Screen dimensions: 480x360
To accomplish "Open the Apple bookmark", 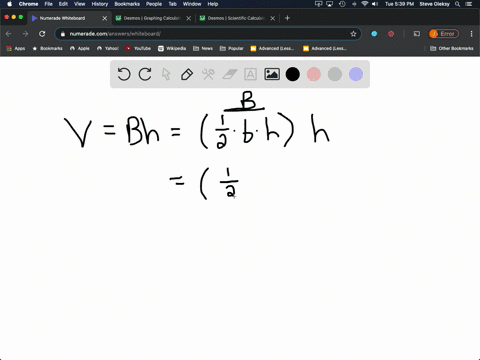I will (x=80, y=48).
